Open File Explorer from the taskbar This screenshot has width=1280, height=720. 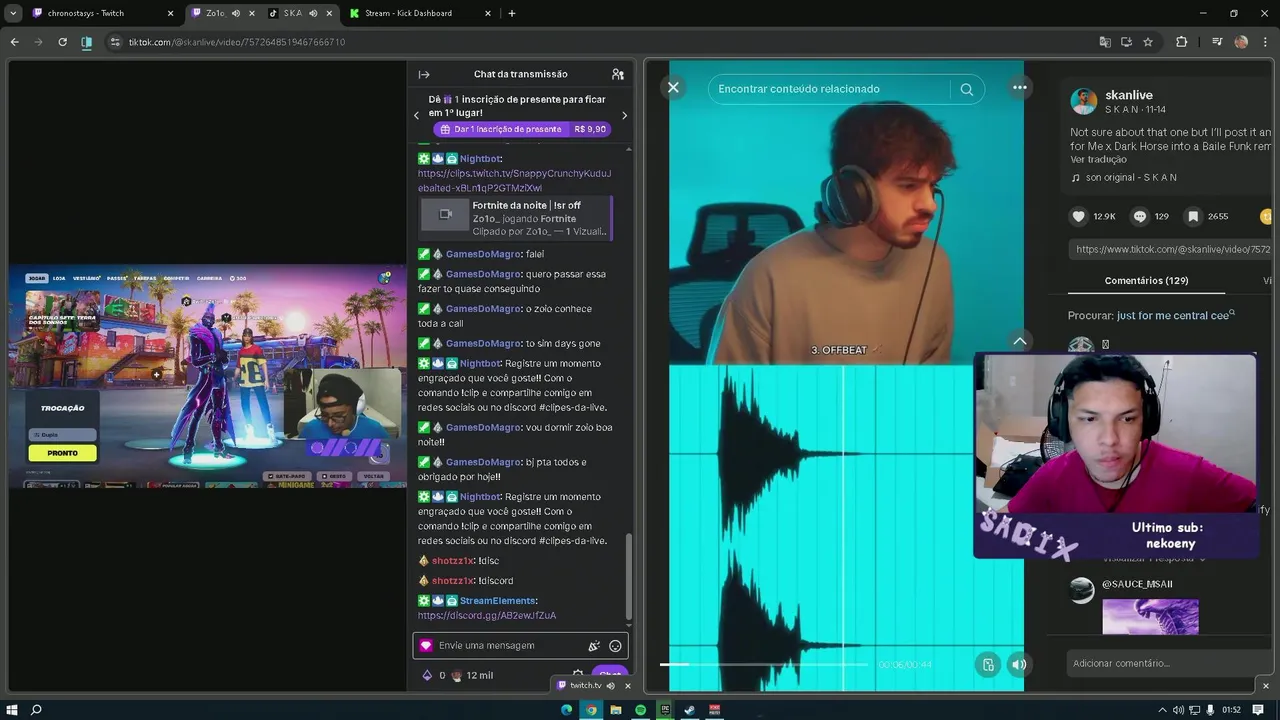[x=616, y=710]
